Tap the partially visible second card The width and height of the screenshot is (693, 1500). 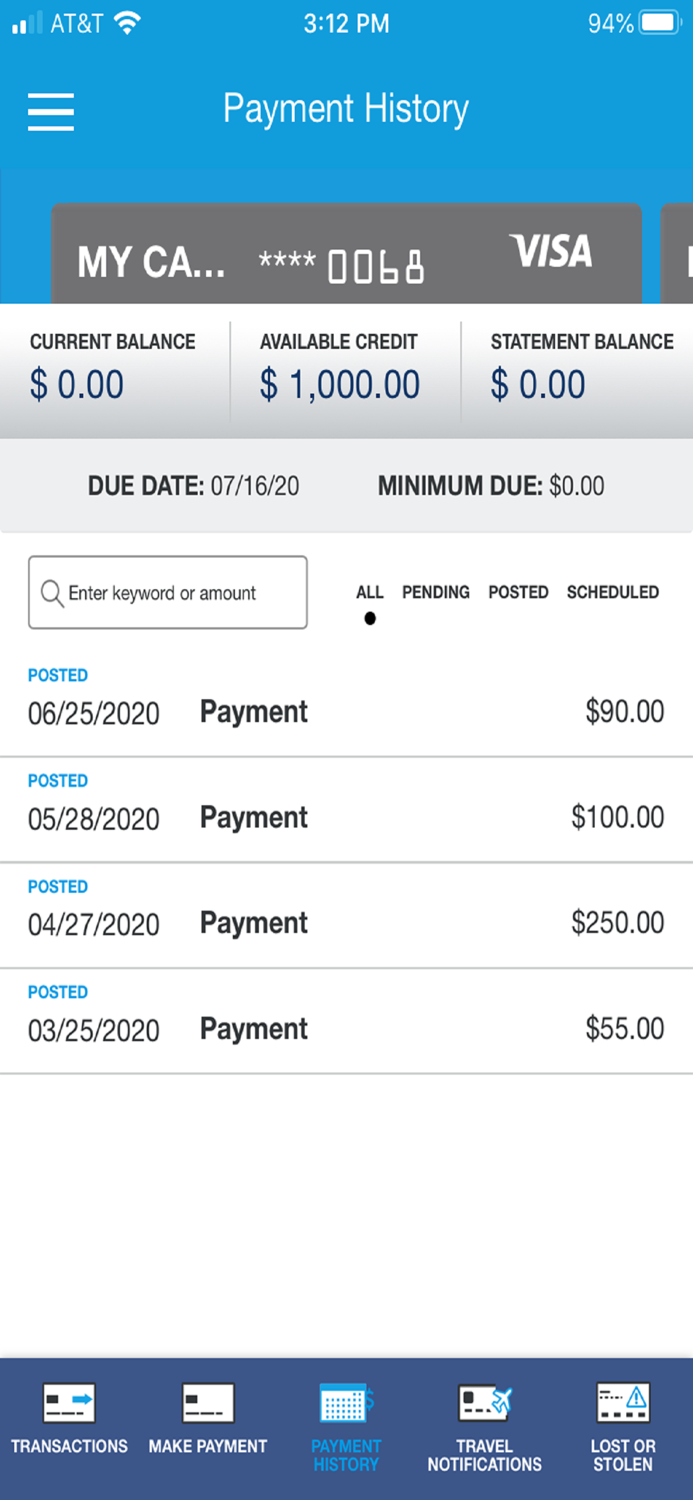pyautogui.click(x=679, y=255)
